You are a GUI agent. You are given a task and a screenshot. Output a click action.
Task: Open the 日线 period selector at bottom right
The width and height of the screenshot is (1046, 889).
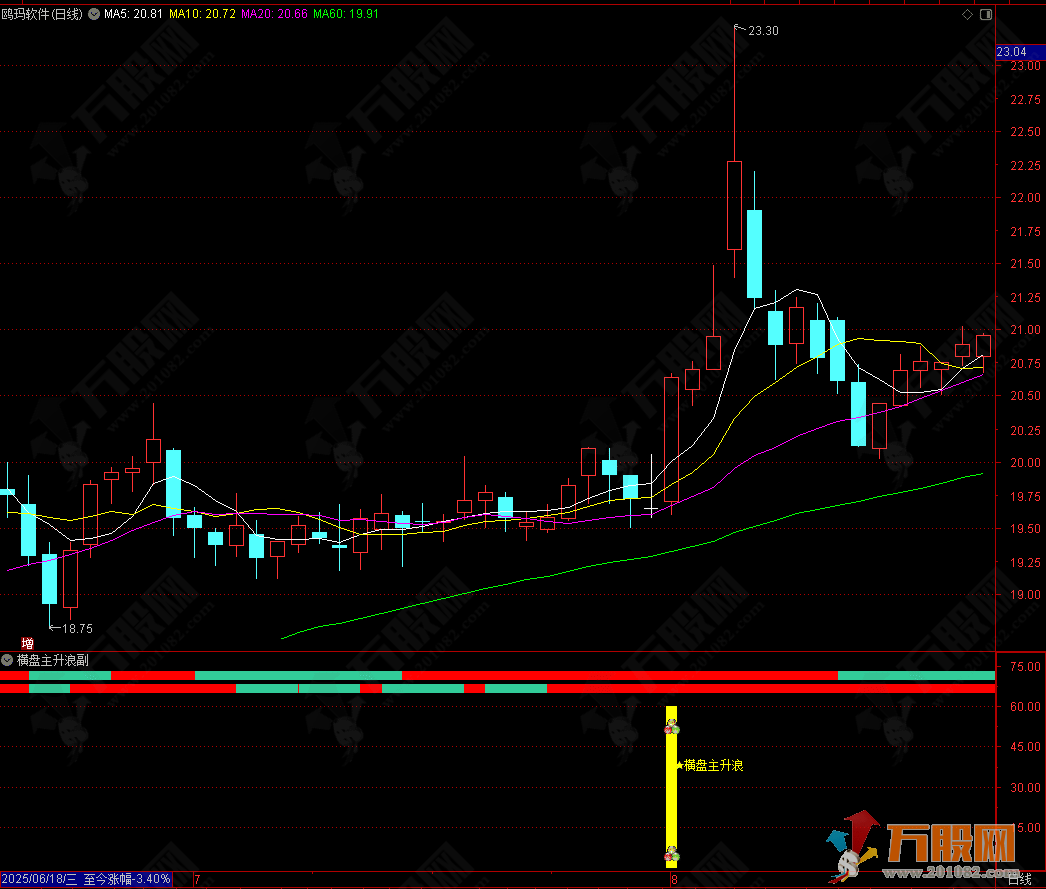click(1019, 880)
